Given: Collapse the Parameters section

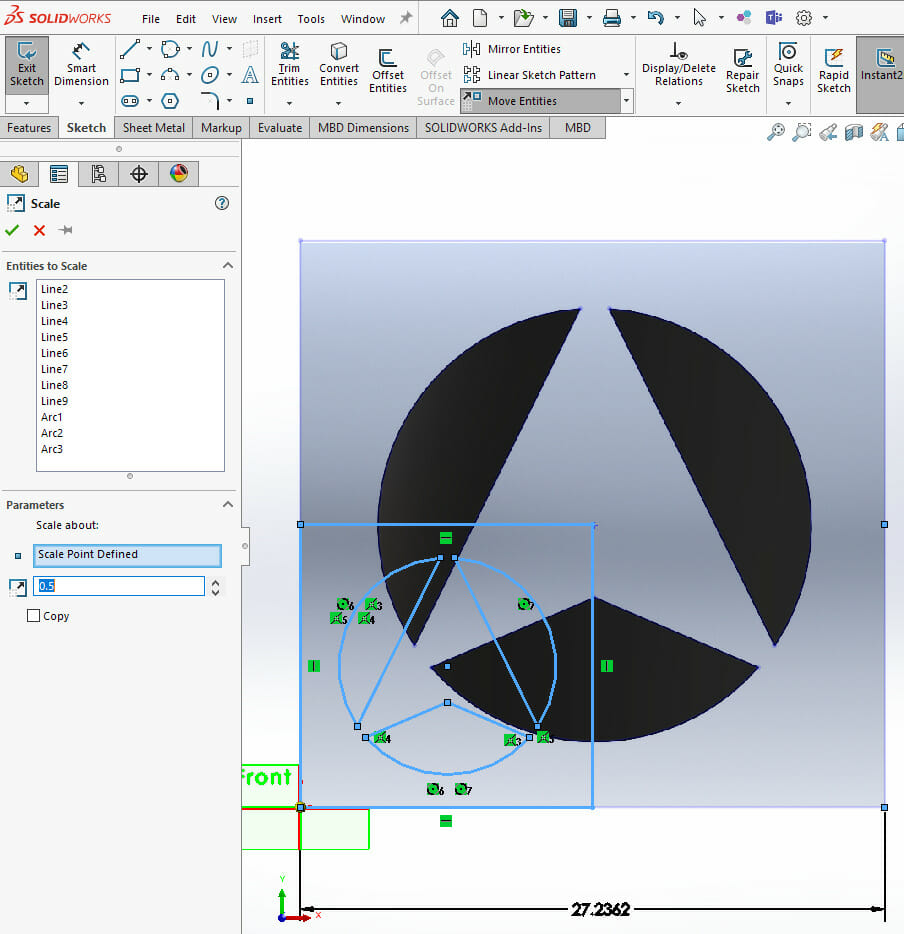Looking at the screenshot, I should click(x=227, y=505).
